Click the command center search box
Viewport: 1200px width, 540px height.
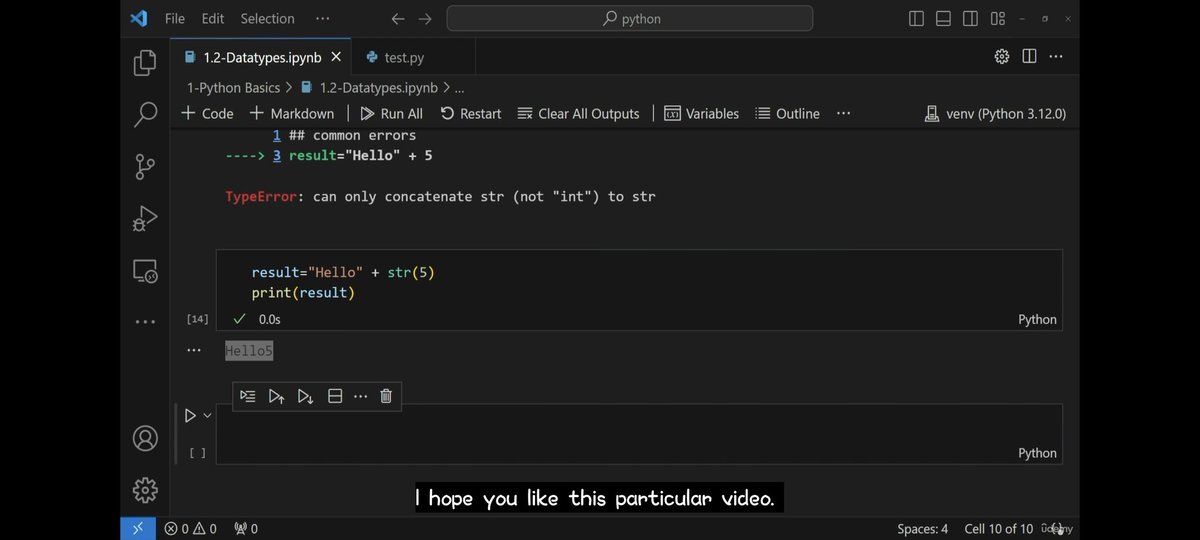click(x=630, y=19)
